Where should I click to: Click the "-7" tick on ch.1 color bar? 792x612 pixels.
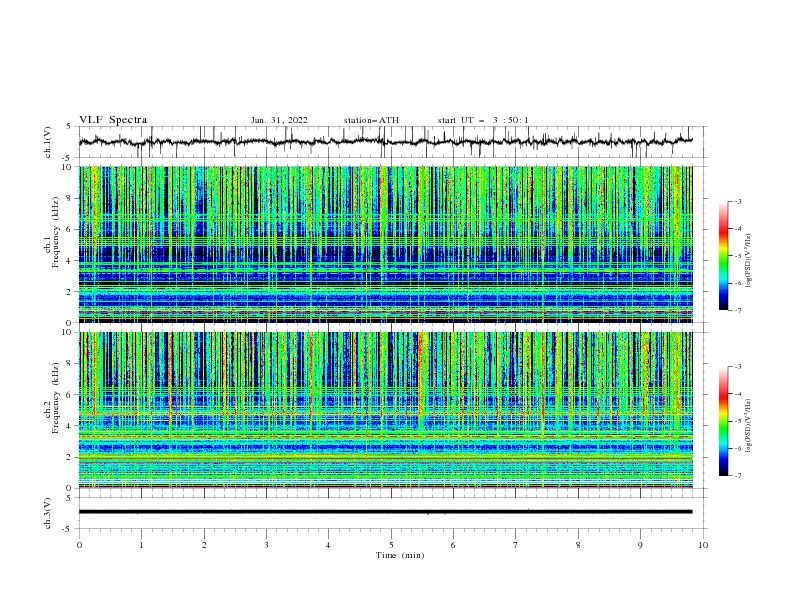(x=738, y=310)
